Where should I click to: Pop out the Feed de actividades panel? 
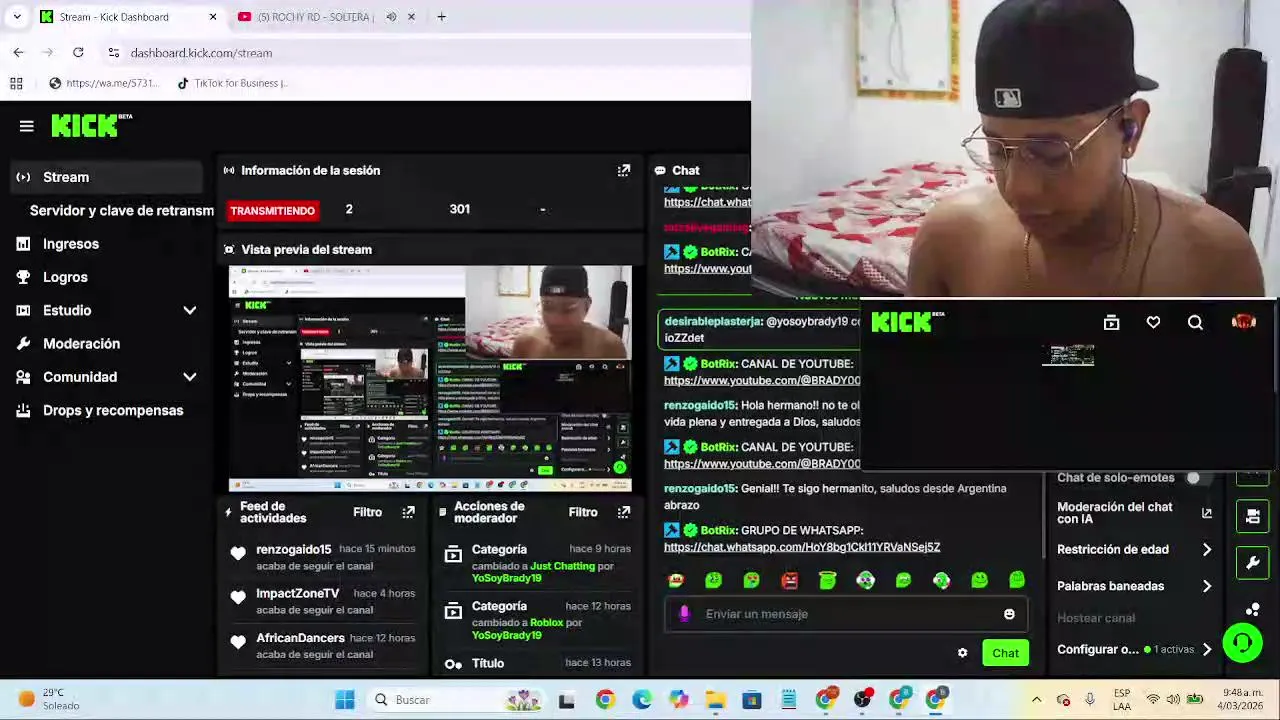[x=408, y=512]
